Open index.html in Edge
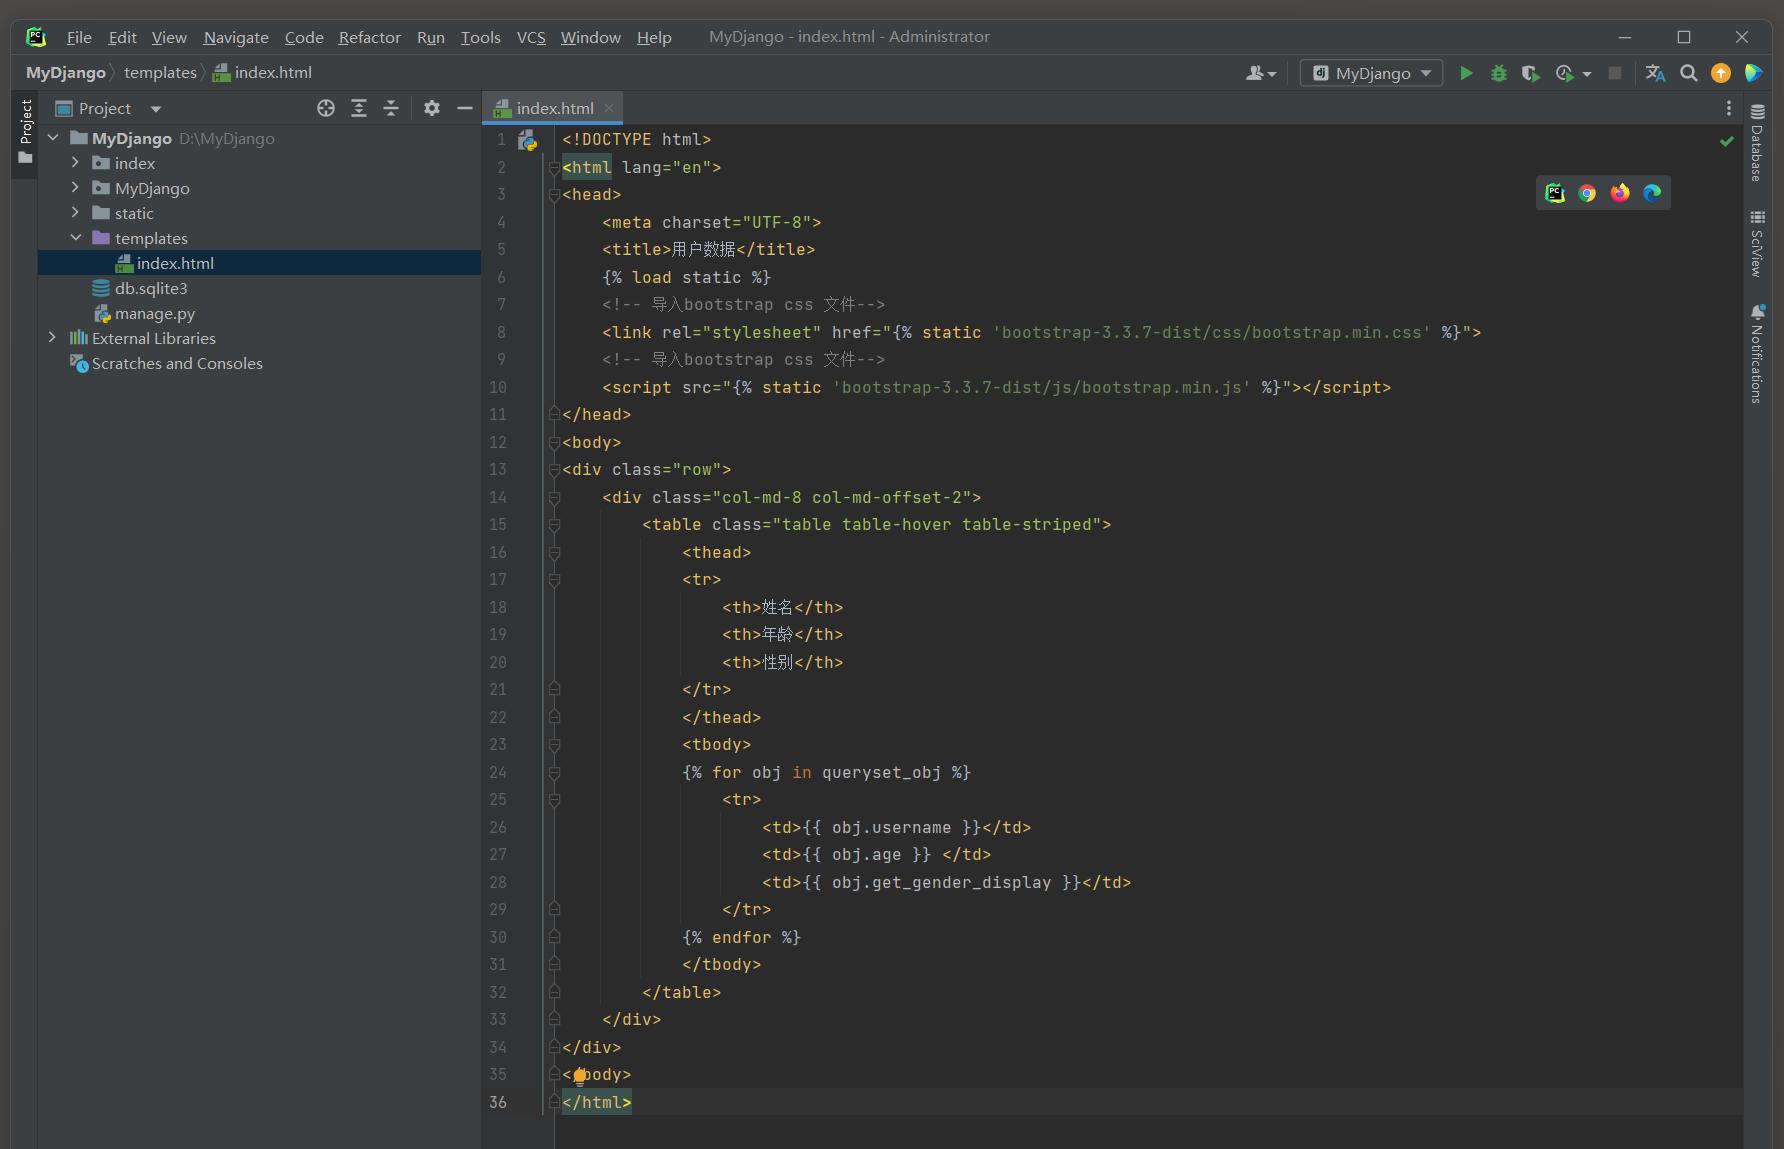The width and height of the screenshot is (1784, 1149). pos(1652,193)
